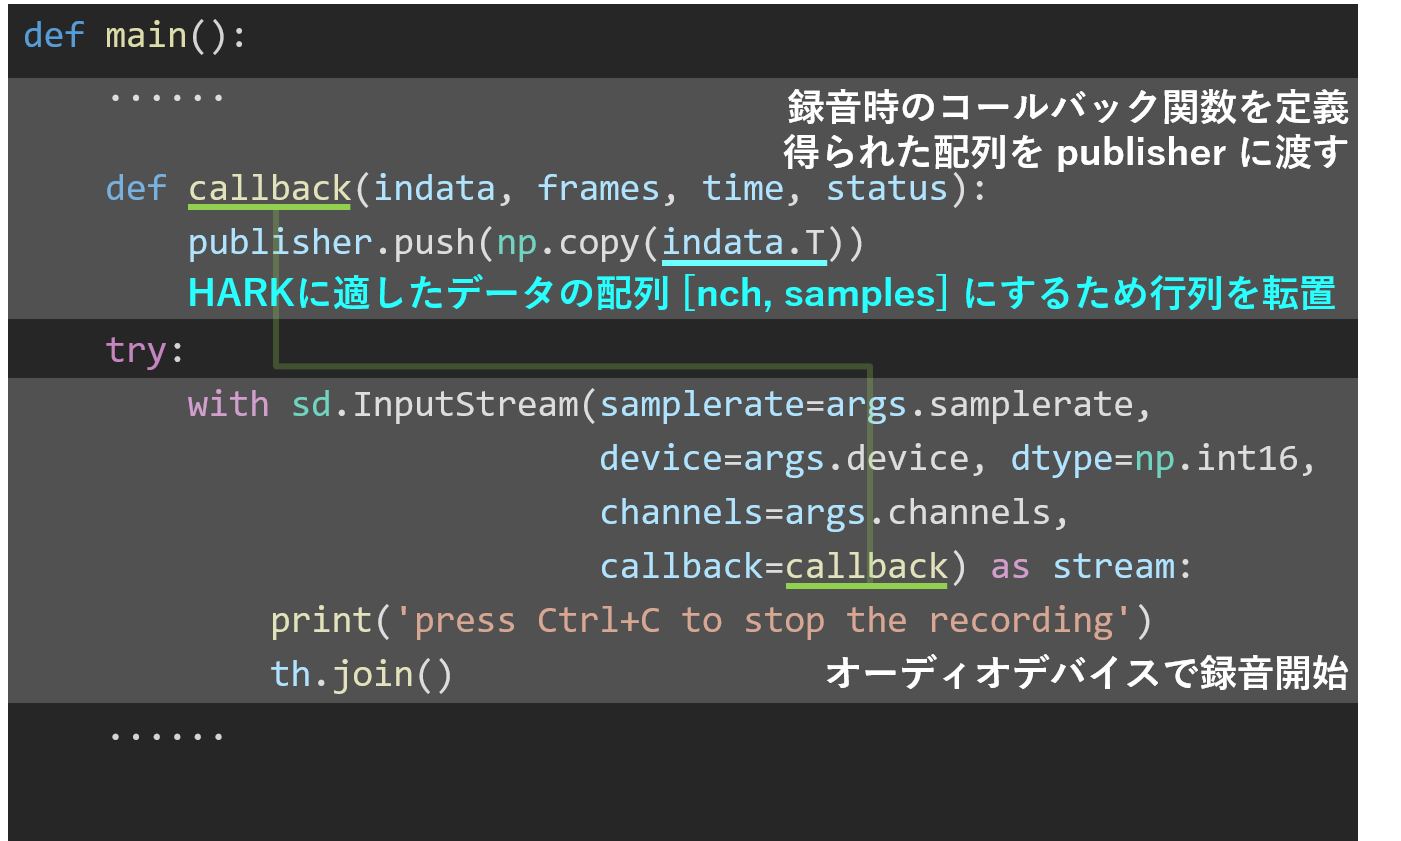Click the オーディオデバイスで録音開始 annotation
The width and height of the screenshot is (1401, 841).
pyautogui.click(x=1086, y=673)
